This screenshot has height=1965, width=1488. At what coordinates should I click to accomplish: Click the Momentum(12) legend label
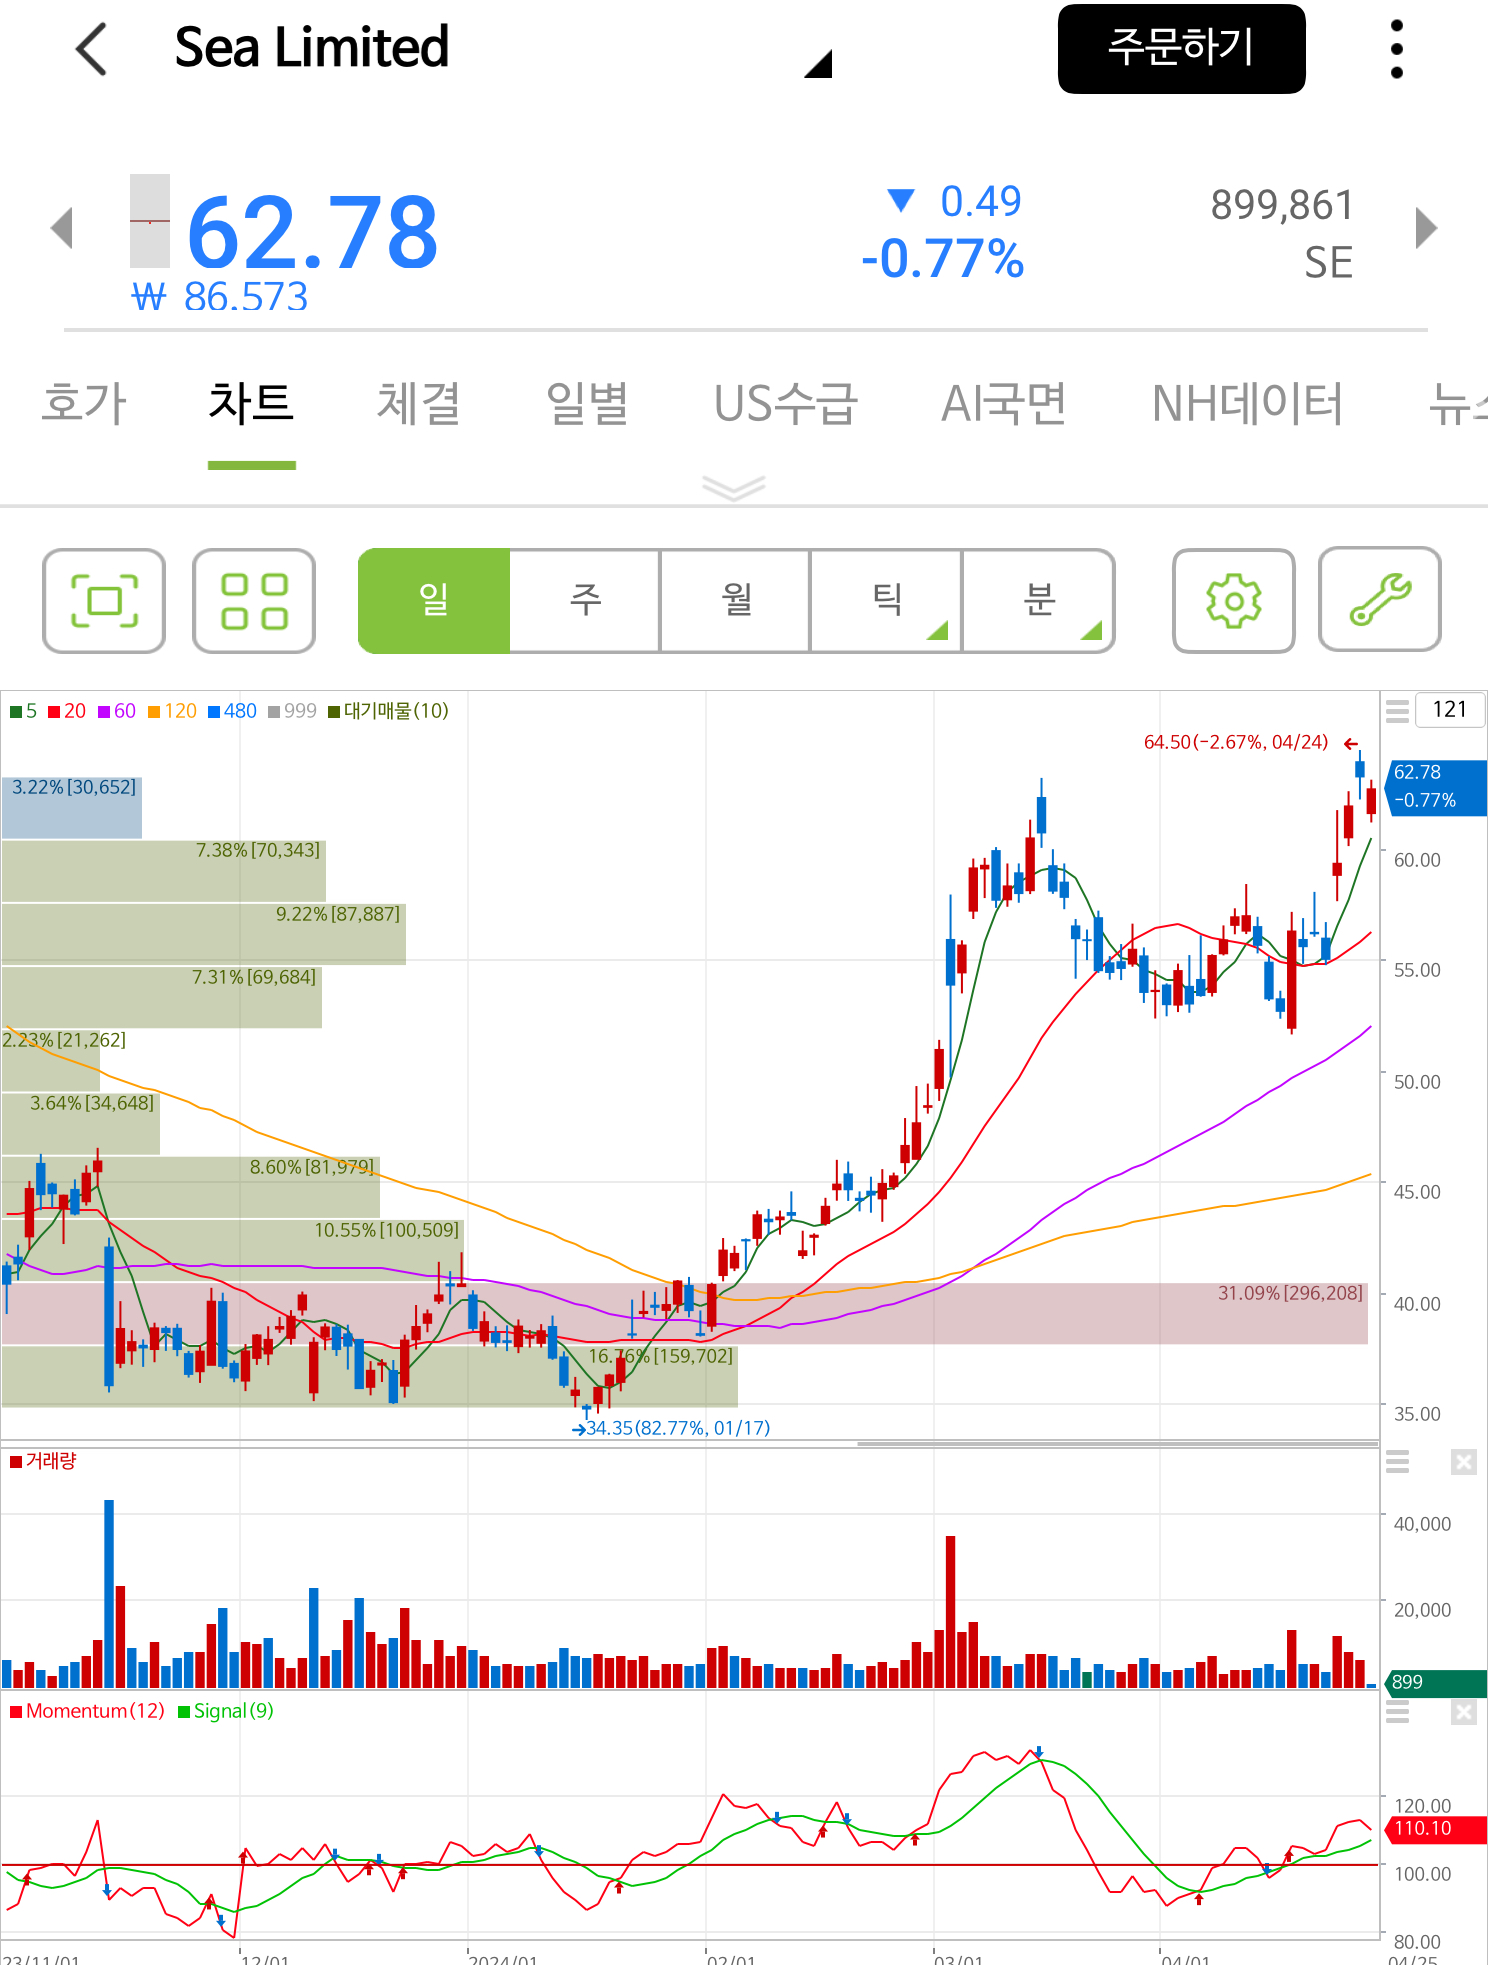(87, 1711)
